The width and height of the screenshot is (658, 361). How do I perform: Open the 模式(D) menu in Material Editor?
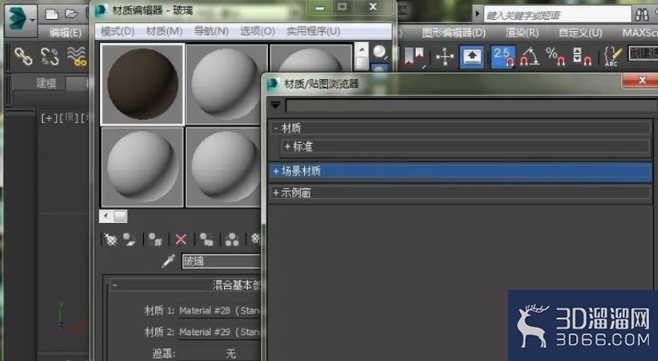coord(118,31)
